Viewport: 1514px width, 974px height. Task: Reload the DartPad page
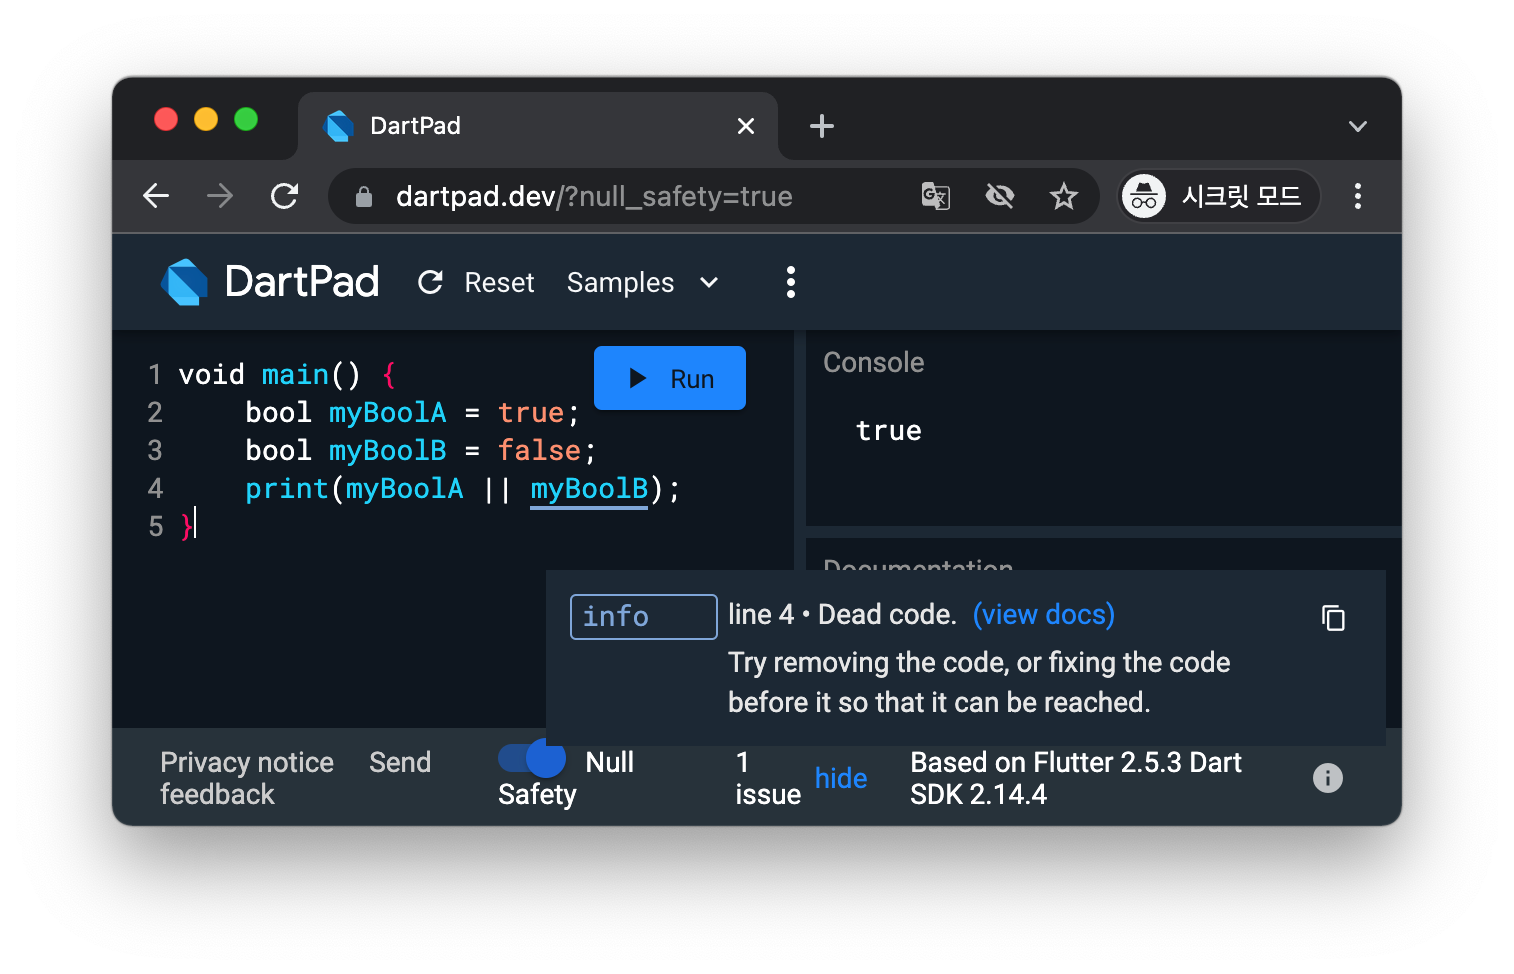(x=285, y=196)
